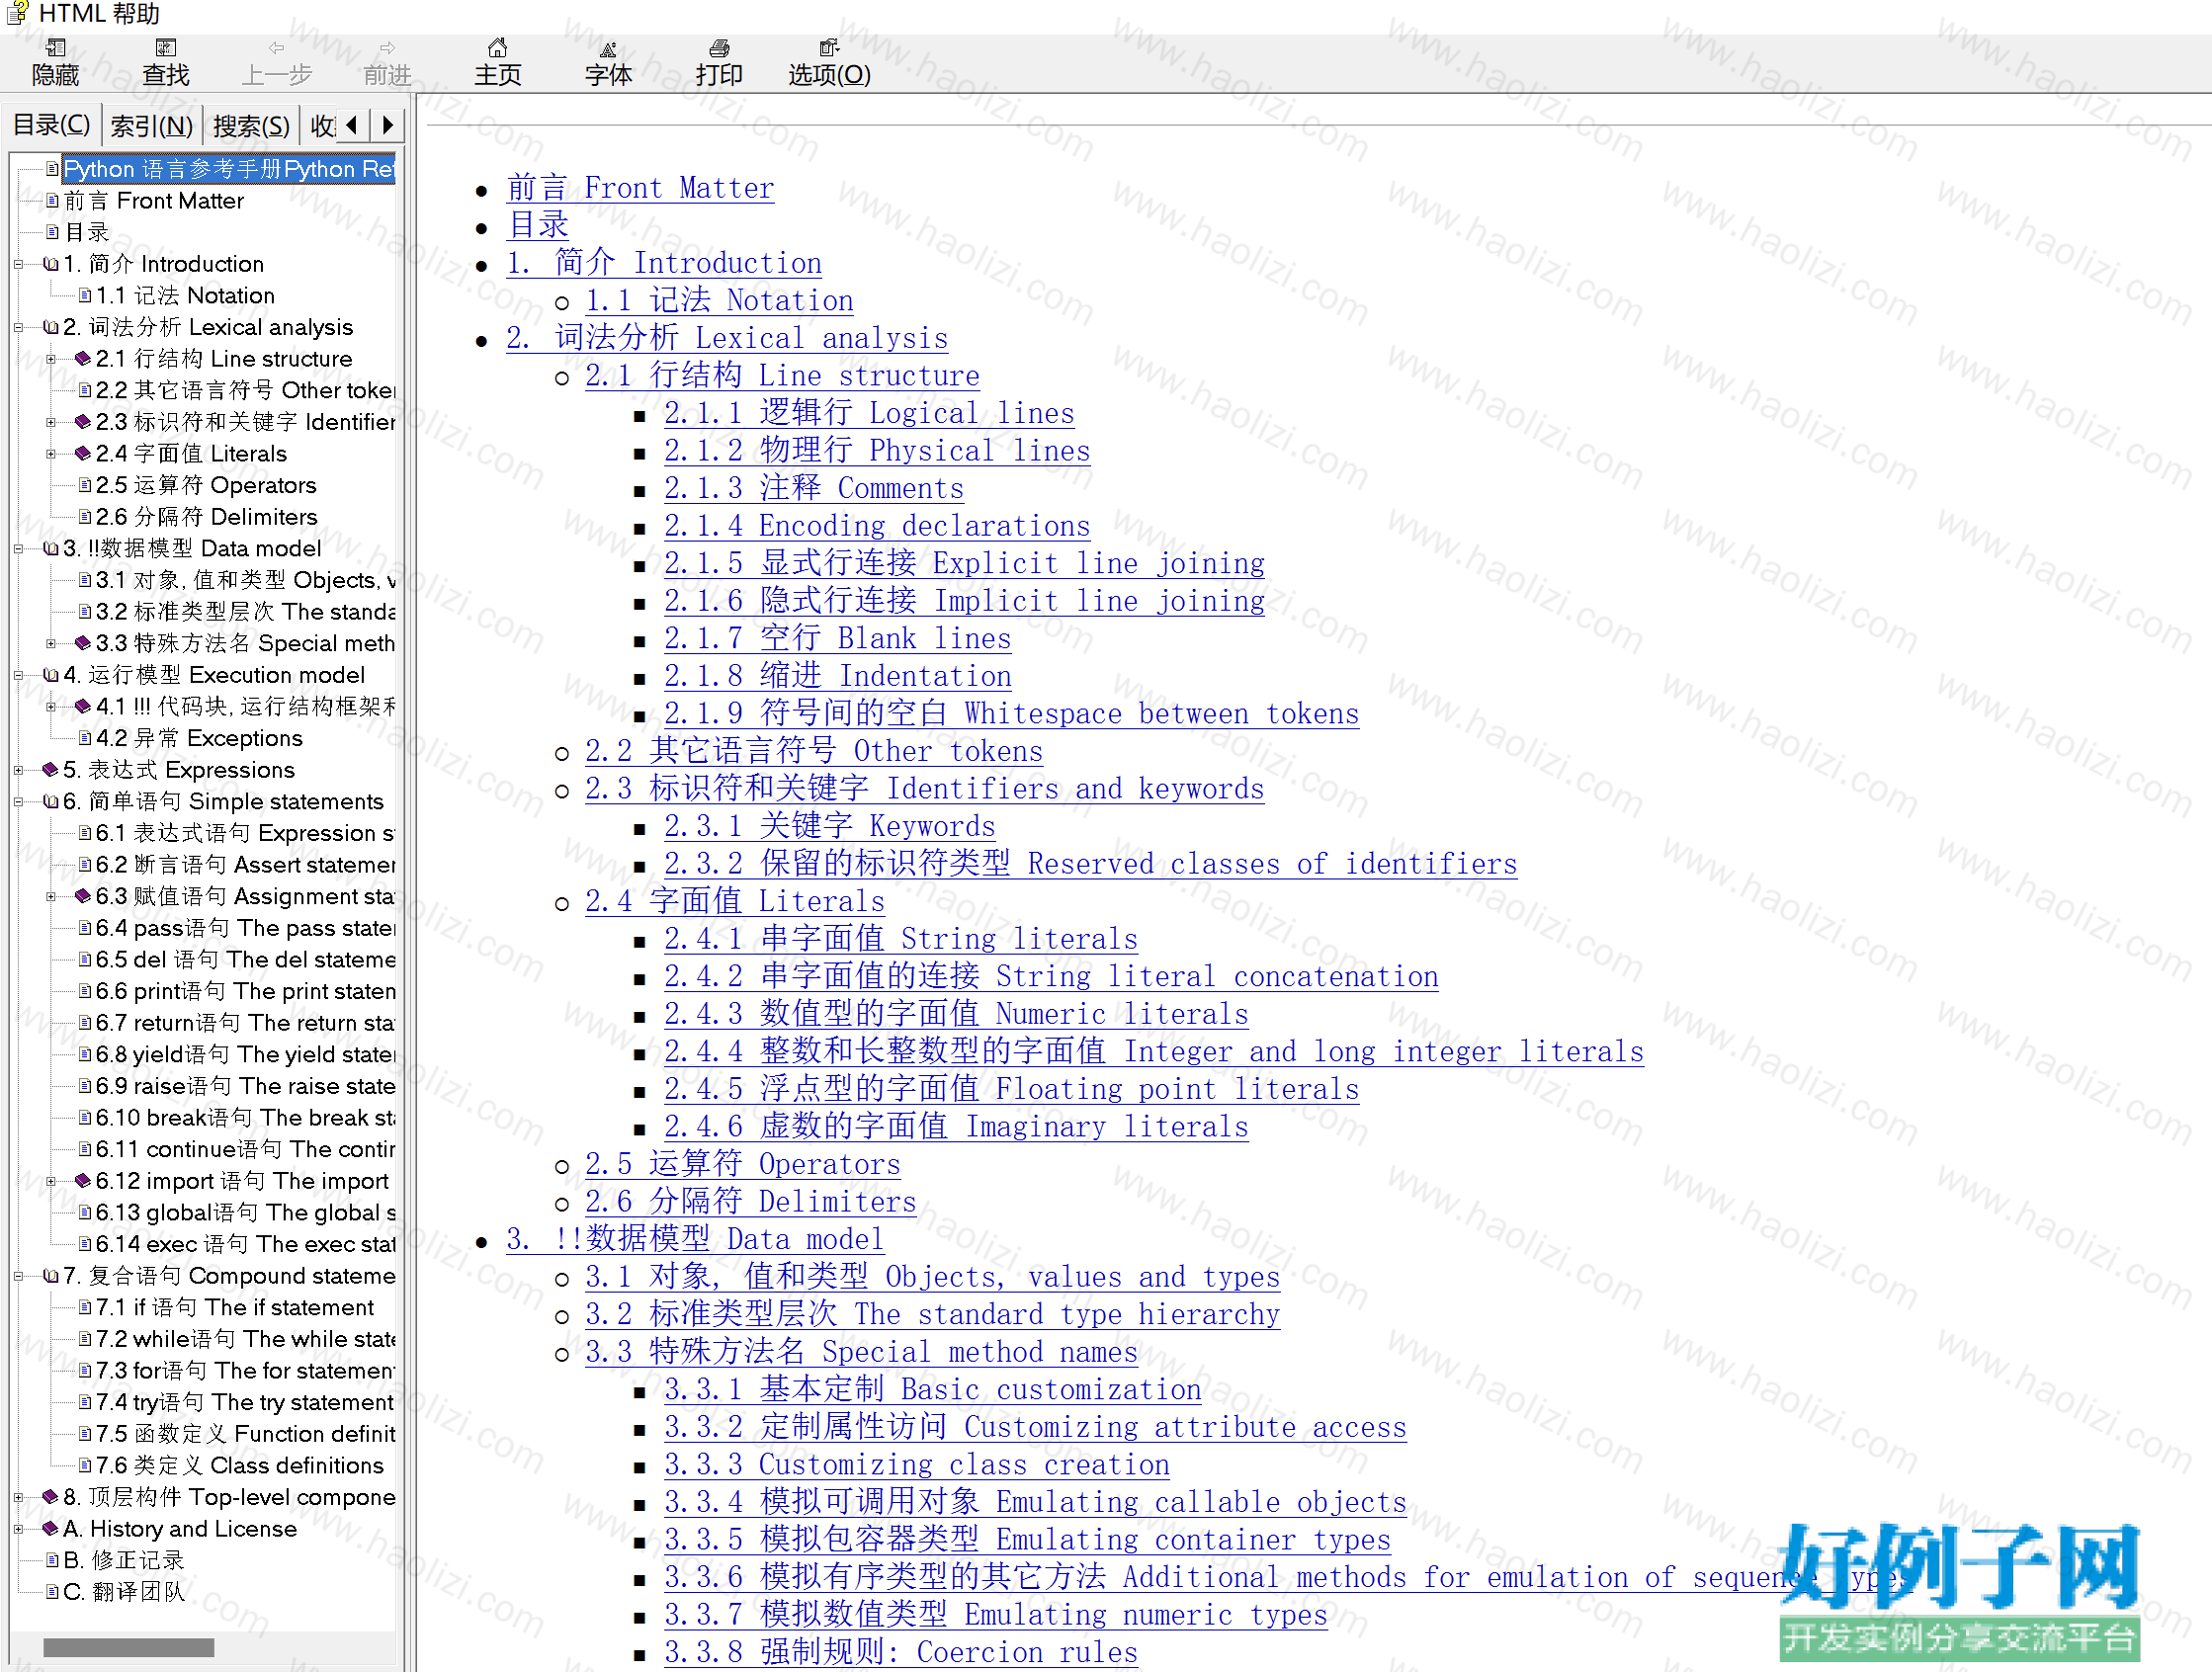
Task: Click book icon beside A. History and License
Action: click(x=51, y=1529)
